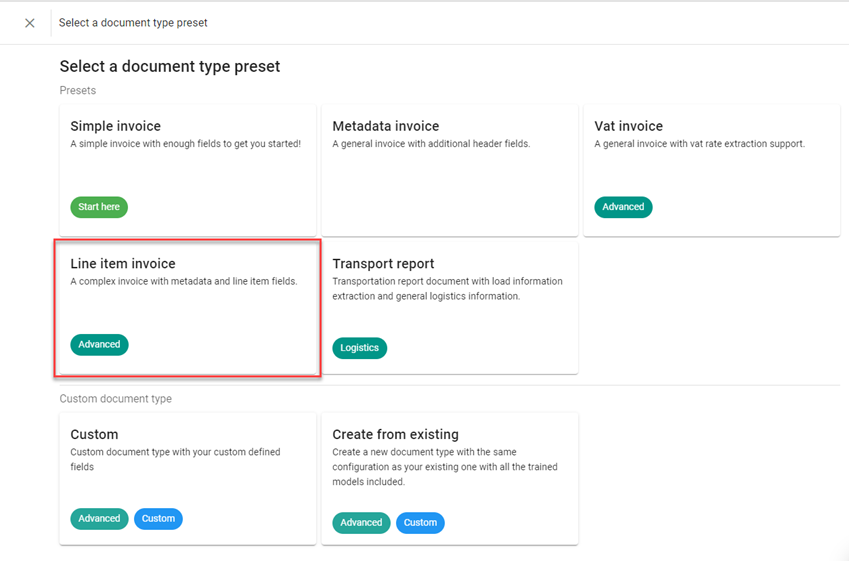
Task: Click the Transport report description text
Action: tap(447, 289)
